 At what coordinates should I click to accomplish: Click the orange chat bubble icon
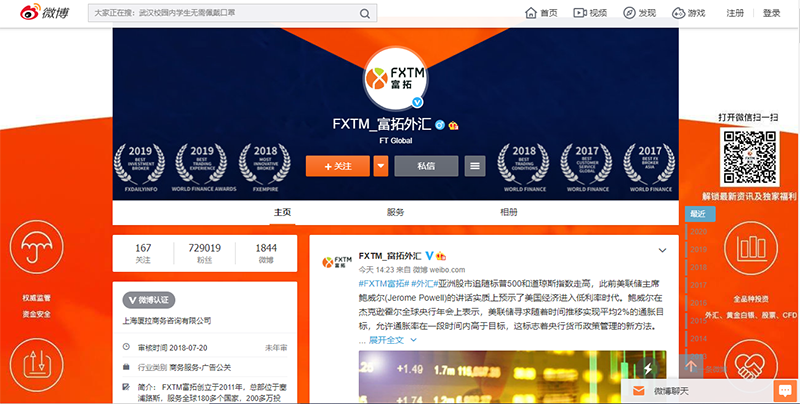click(783, 391)
